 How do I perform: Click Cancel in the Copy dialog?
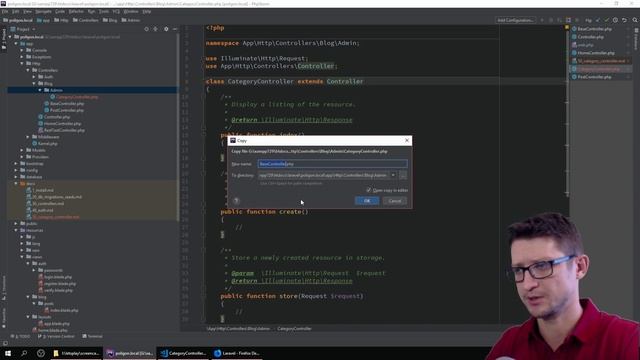point(395,200)
